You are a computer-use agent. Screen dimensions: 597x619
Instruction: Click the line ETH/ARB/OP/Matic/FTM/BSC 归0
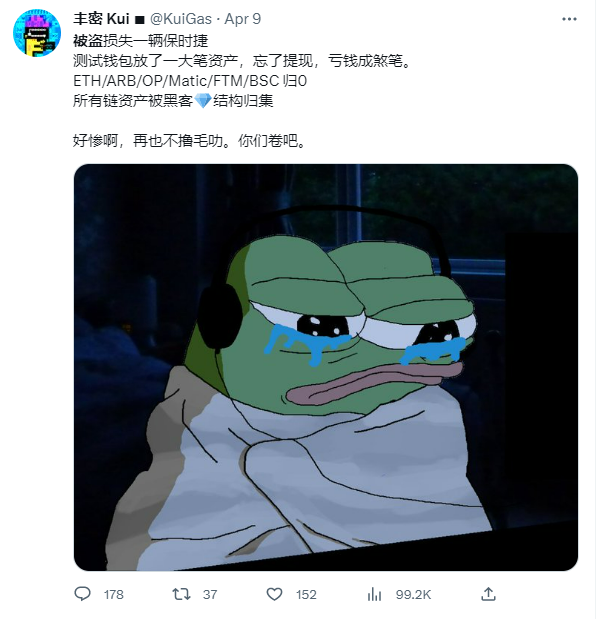190,81
